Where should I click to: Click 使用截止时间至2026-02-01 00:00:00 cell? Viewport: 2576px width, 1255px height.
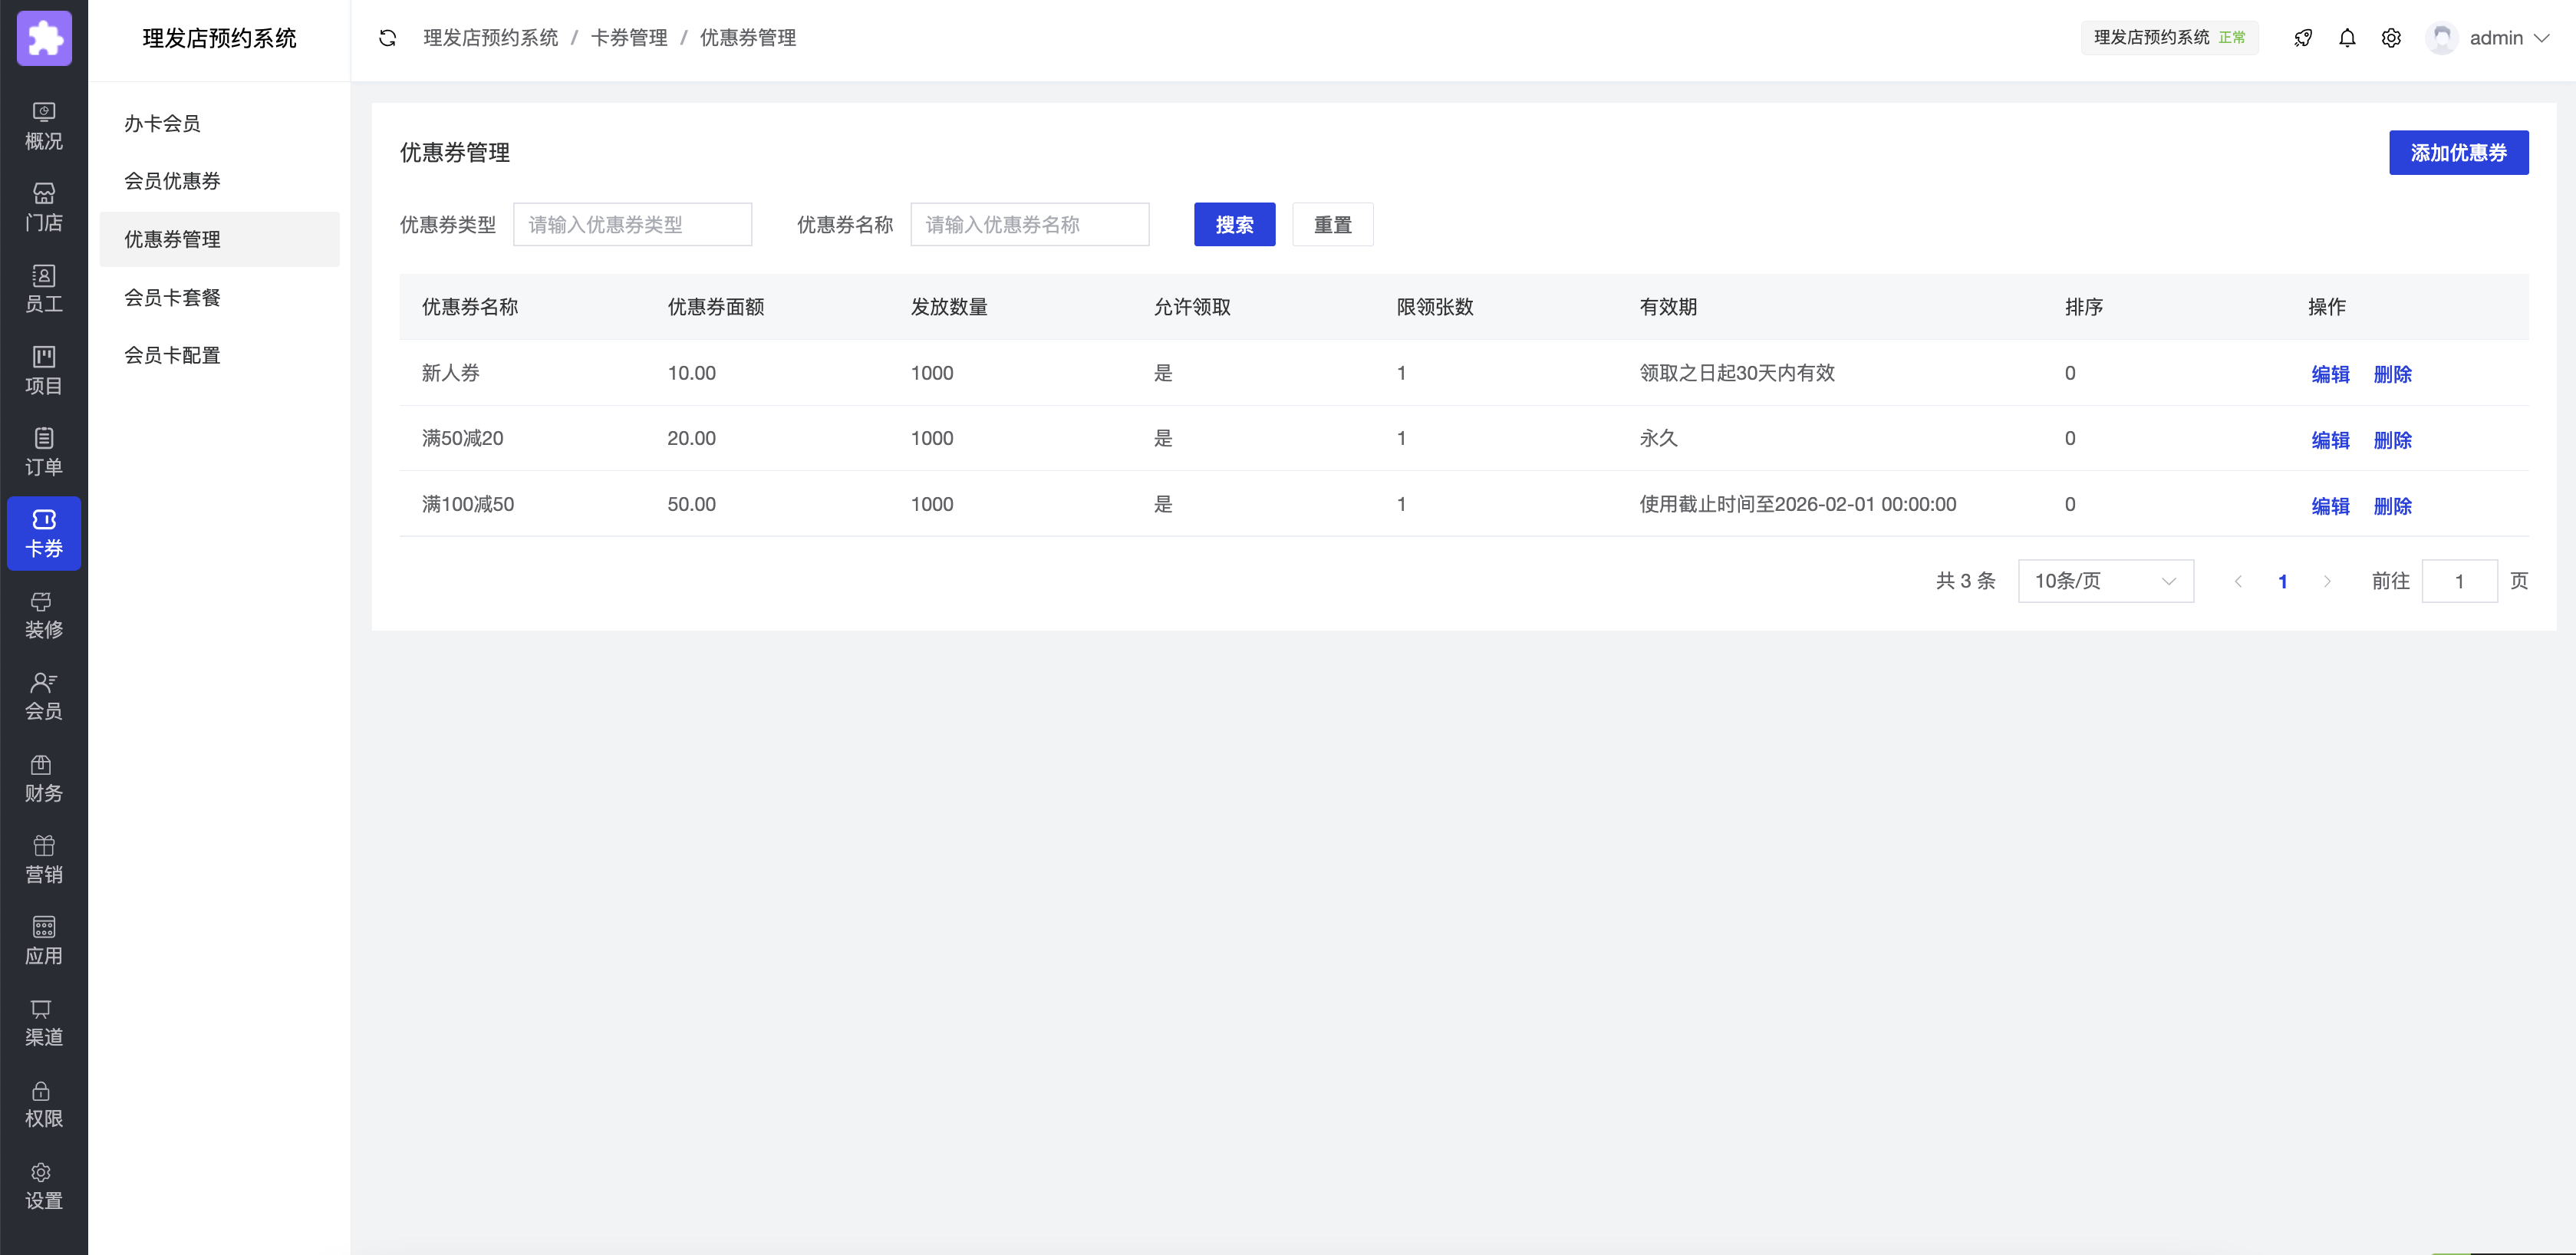click(1797, 504)
